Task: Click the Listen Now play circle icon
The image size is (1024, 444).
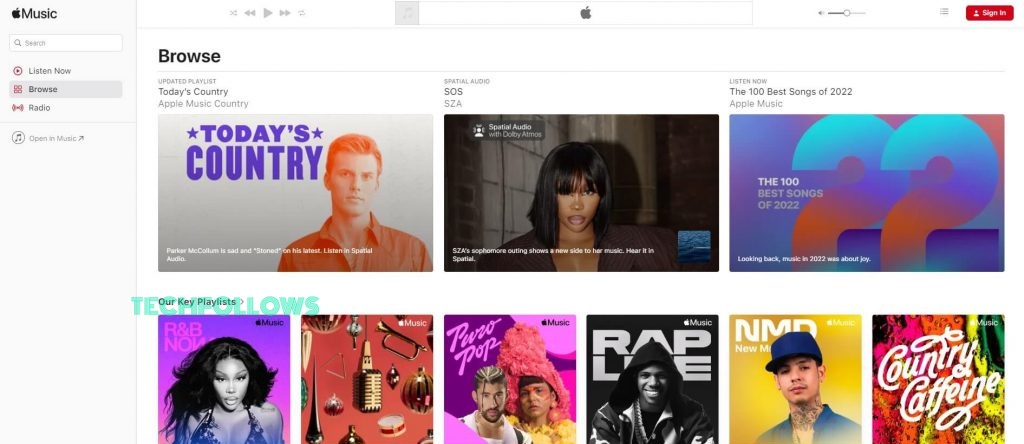Action: 18,71
